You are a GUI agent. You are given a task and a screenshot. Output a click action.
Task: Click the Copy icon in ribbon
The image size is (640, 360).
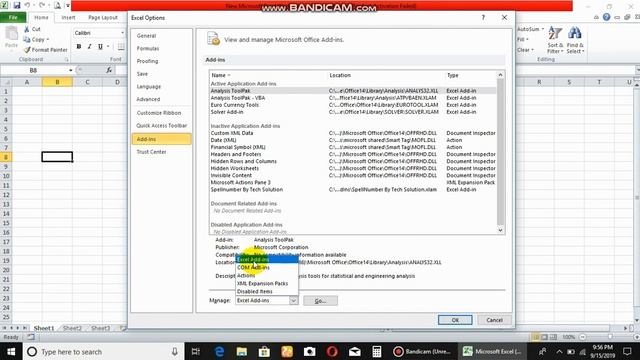[27, 40]
